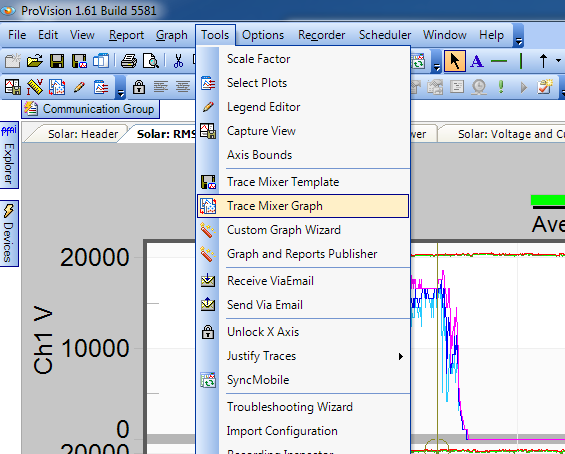Open the Window menu
The height and width of the screenshot is (454, 565).
(445, 35)
